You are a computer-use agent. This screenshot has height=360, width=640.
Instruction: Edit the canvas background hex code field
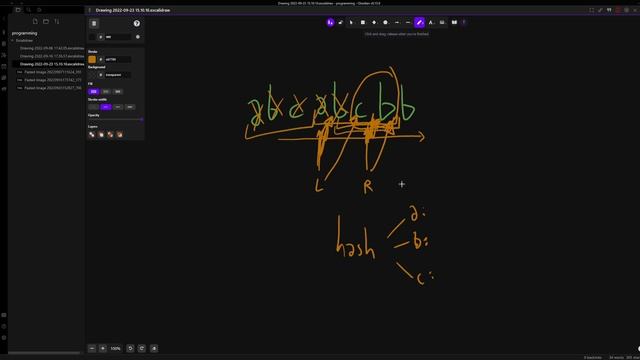point(118,37)
